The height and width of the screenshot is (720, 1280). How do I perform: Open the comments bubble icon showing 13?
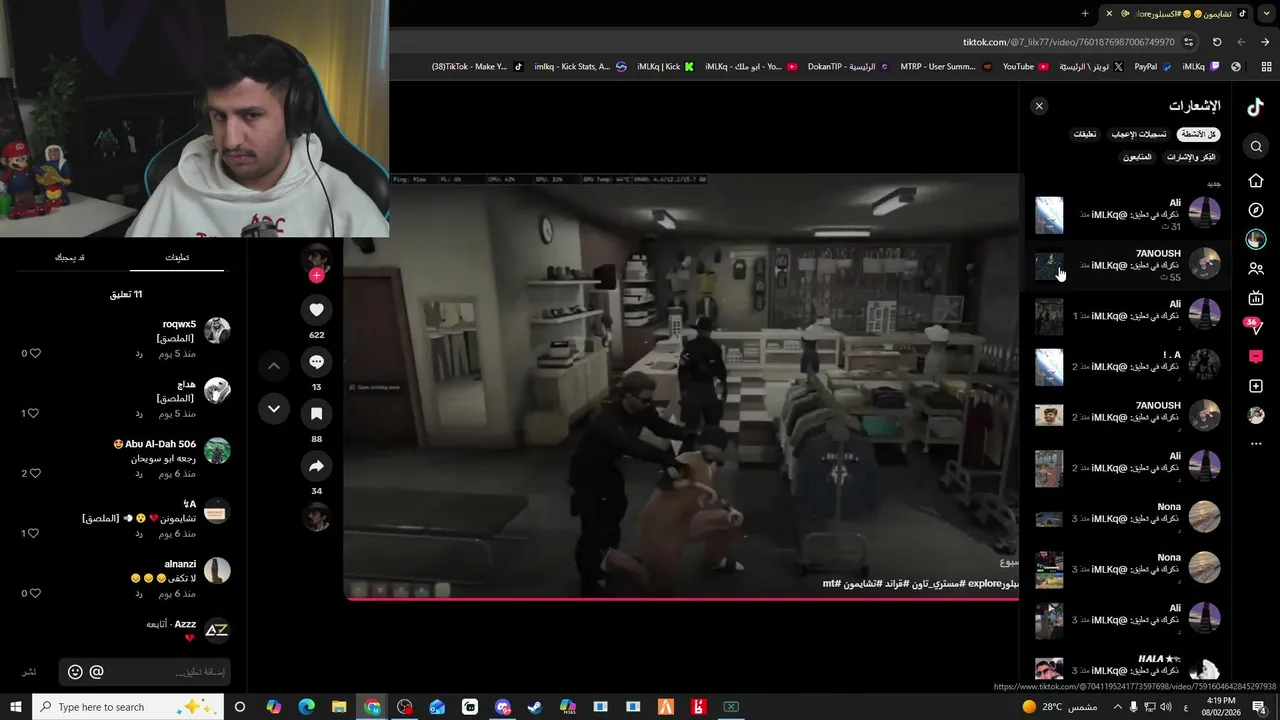[x=316, y=362]
